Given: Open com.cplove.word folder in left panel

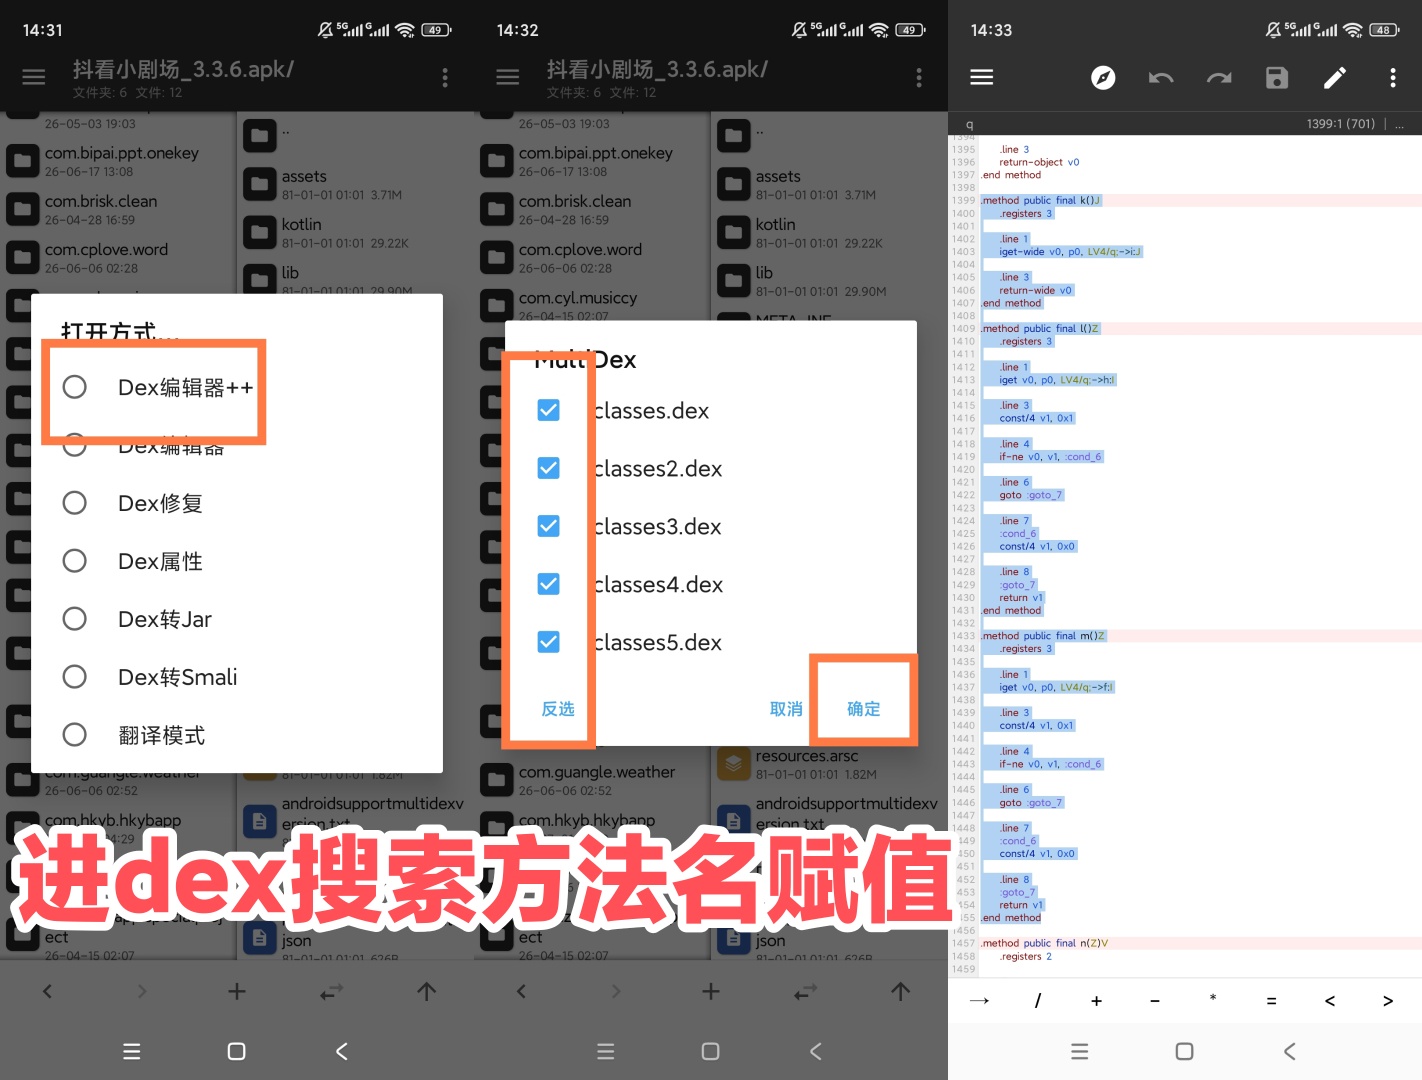Looking at the screenshot, I should [x=119, y=257].
